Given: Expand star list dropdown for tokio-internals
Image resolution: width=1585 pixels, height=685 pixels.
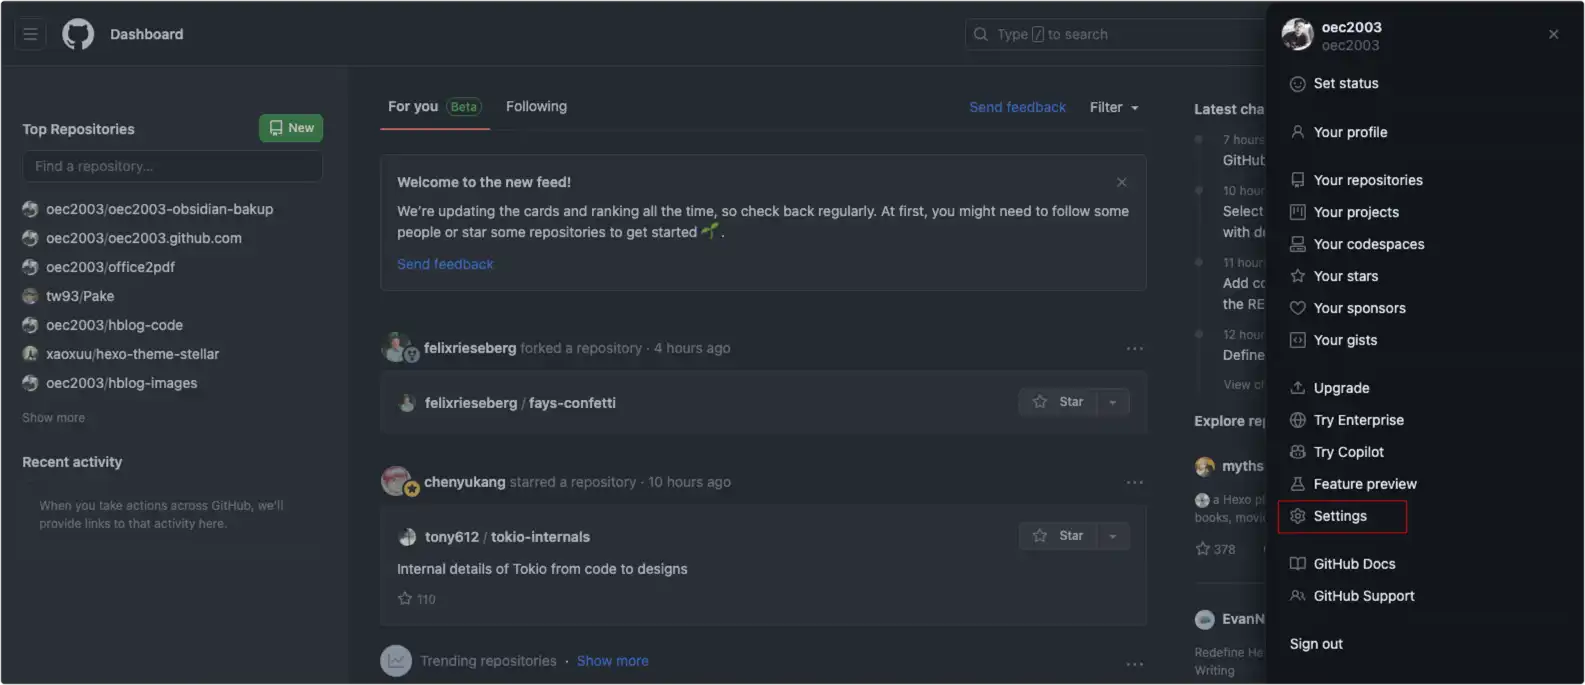Looking at the screenshot, I should click(1113, 536).
